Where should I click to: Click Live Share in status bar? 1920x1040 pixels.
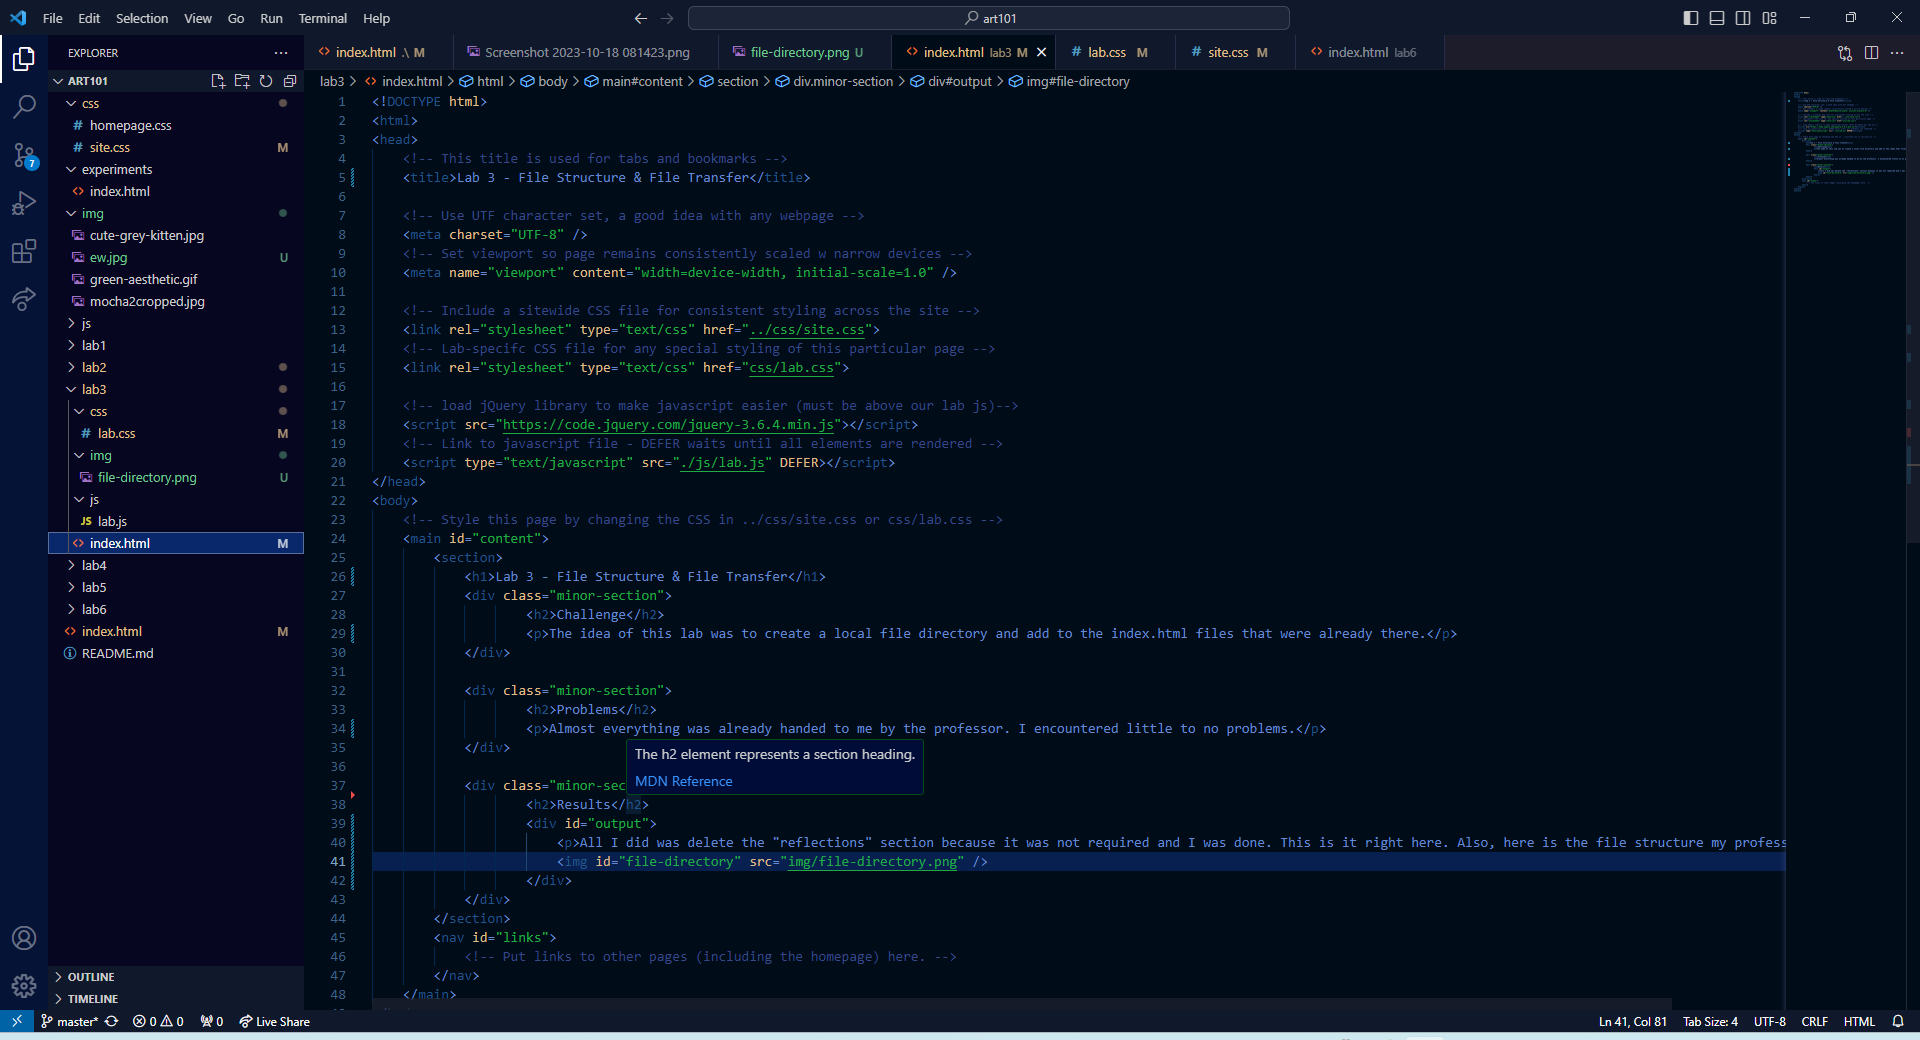[275, 1021]
